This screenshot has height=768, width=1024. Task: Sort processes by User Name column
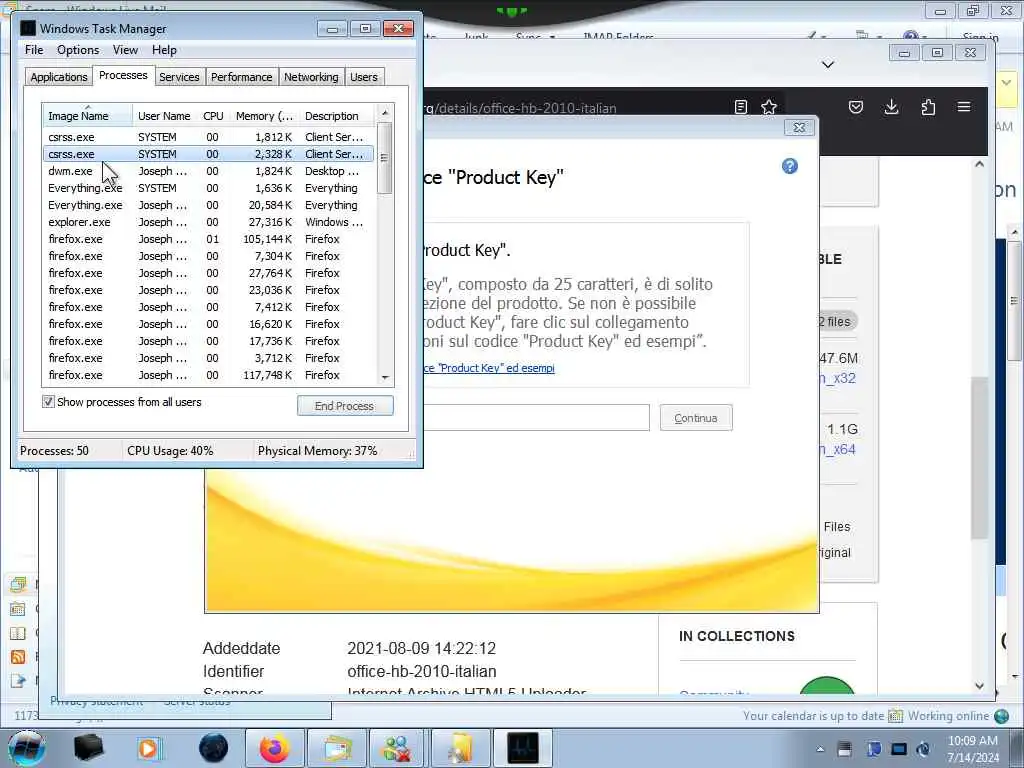[x=164, y=116]
